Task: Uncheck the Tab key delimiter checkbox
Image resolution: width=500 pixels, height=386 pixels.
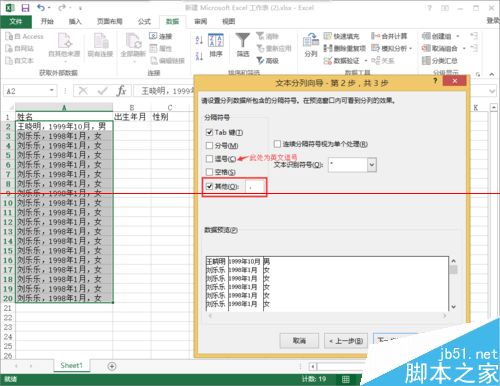Action: coord(209,132)
